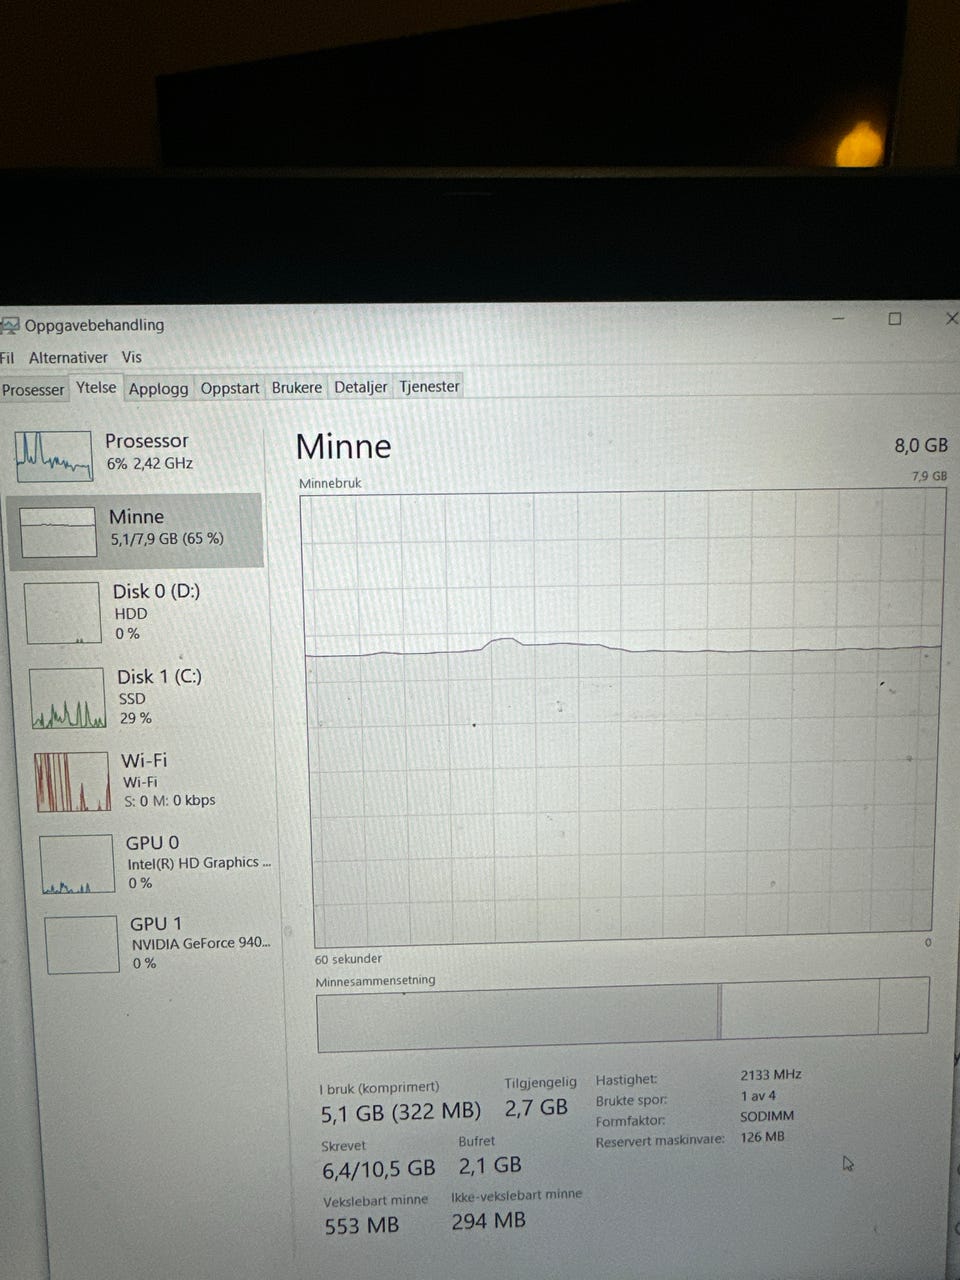
Task: Close the Oppgavebehandling window
Action: point(951,319)
